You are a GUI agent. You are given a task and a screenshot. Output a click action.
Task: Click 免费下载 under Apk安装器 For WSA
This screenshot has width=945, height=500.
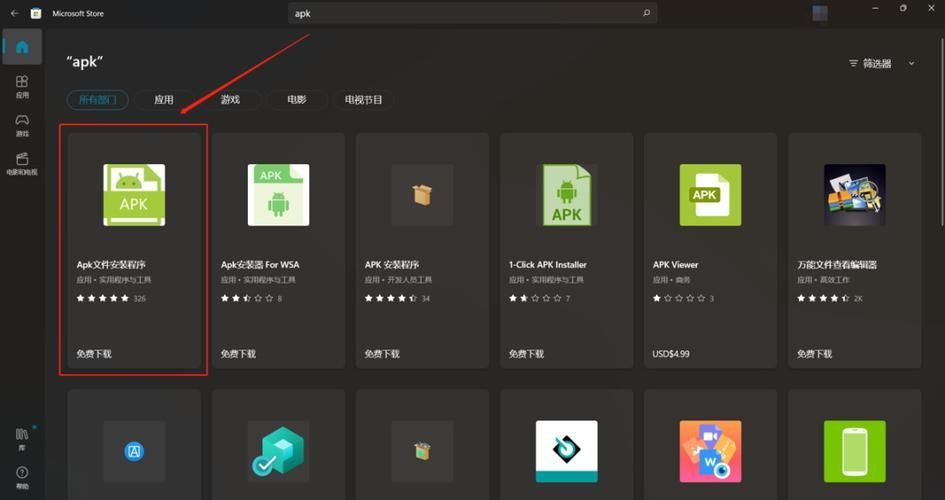pyautogui.click(x=238, y=354)
